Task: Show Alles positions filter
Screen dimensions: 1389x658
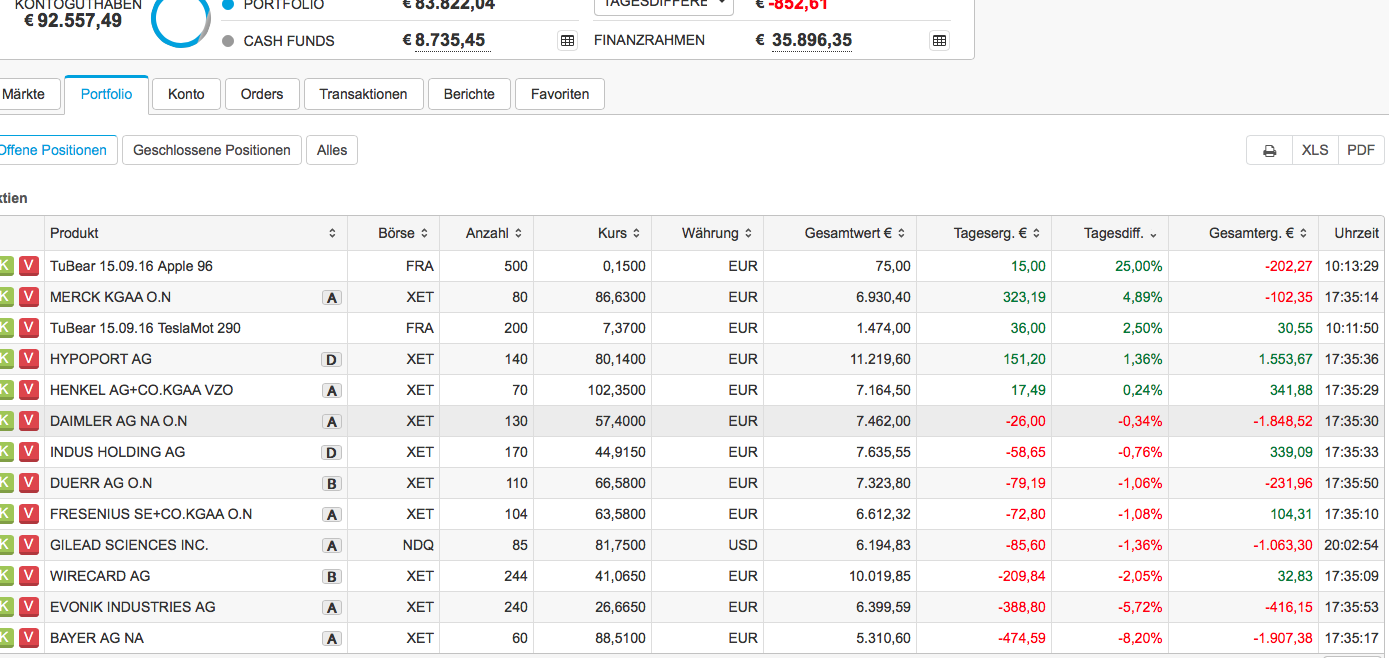Action: coord(332,150)
